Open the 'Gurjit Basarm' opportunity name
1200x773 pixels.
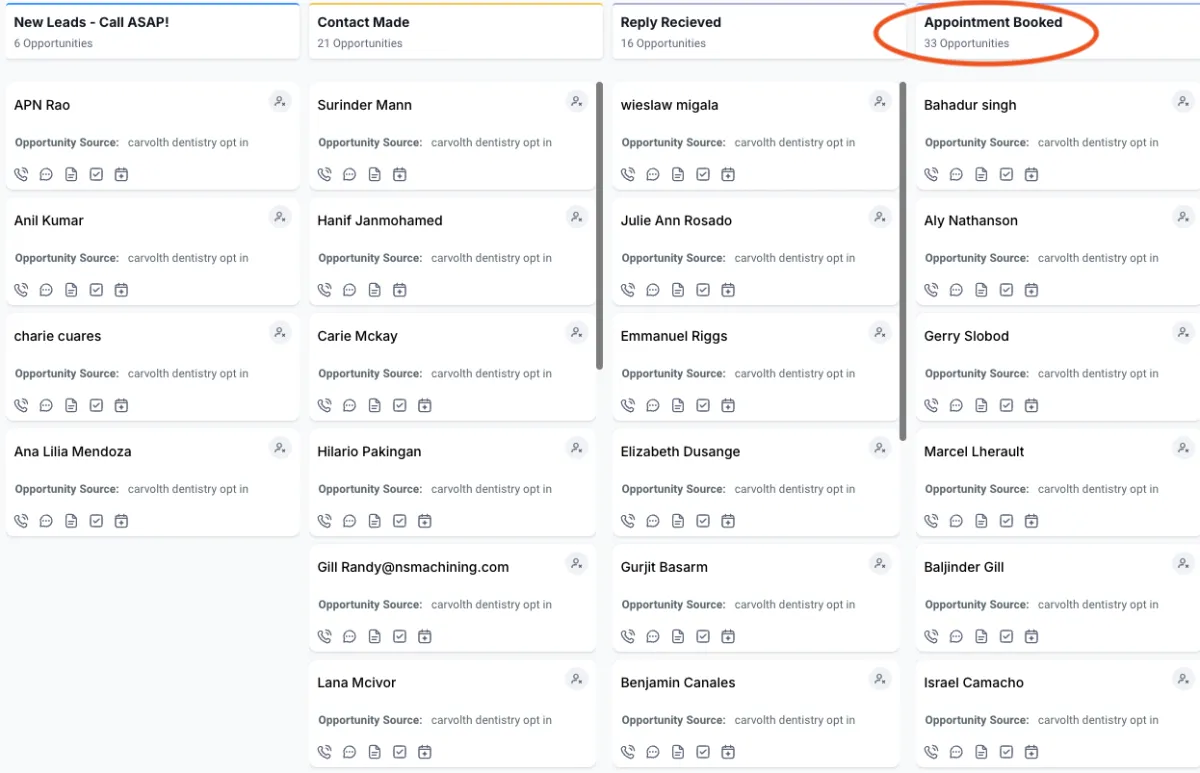pyautogui.click(x=664, y=567)
